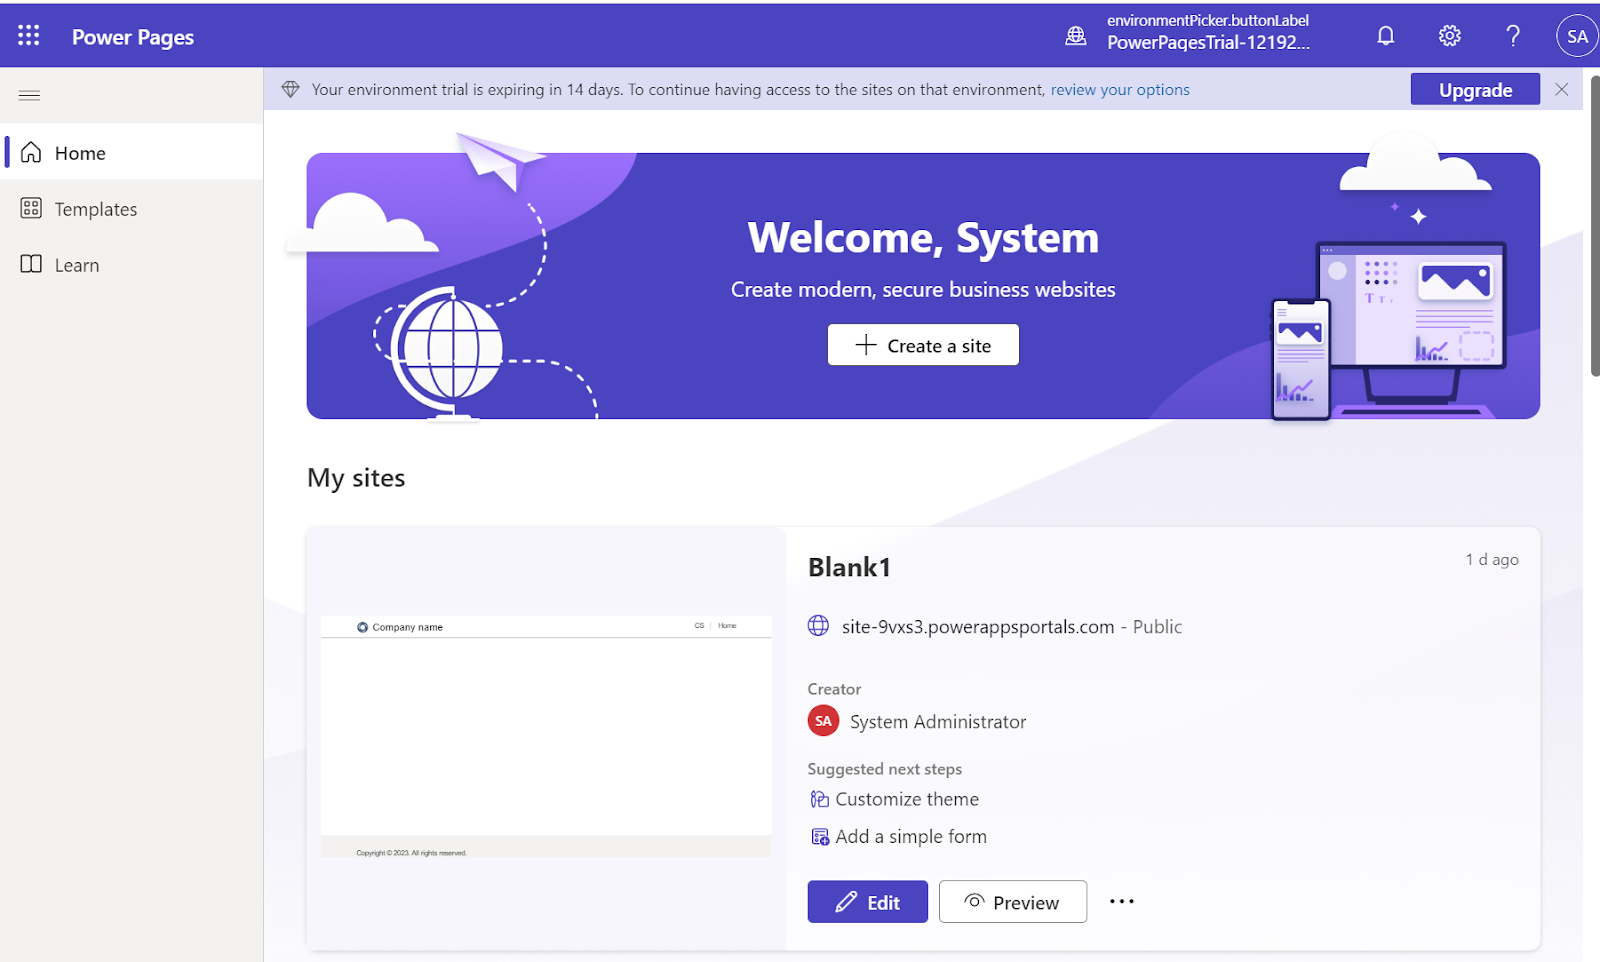
Task: Open the Blank1 site thumbnail
Action: [x=546, y=737]
